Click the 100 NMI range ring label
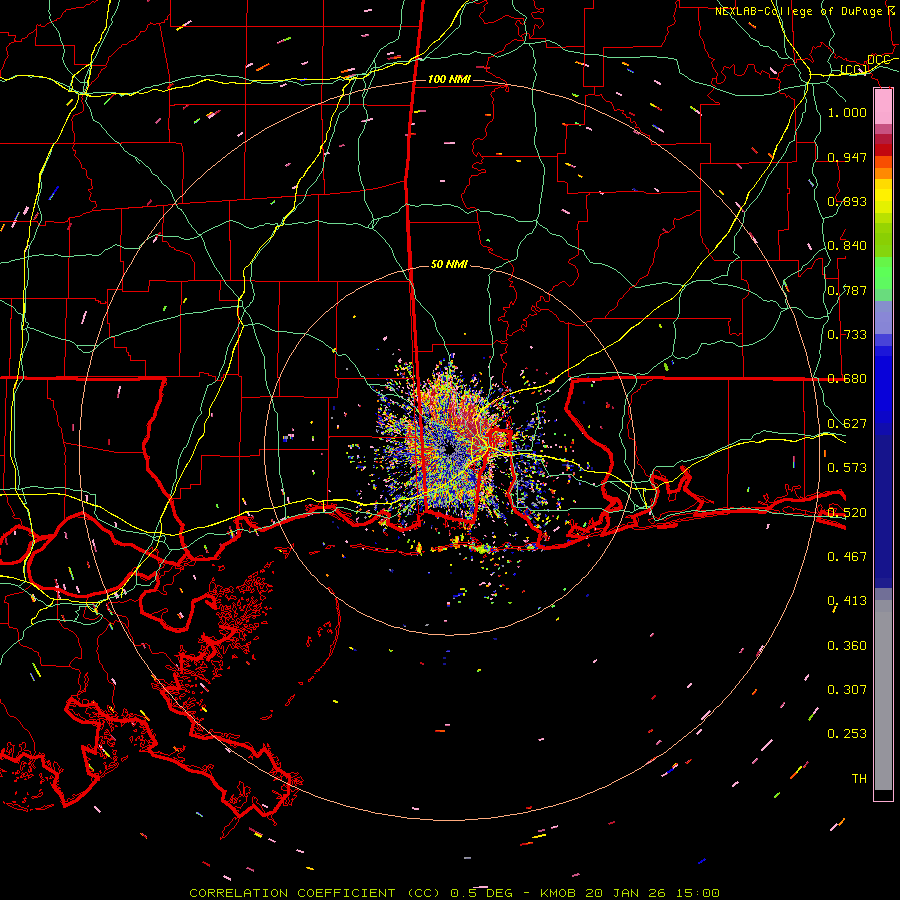Screen dimensions: 900x900 [x=449, y=79]
